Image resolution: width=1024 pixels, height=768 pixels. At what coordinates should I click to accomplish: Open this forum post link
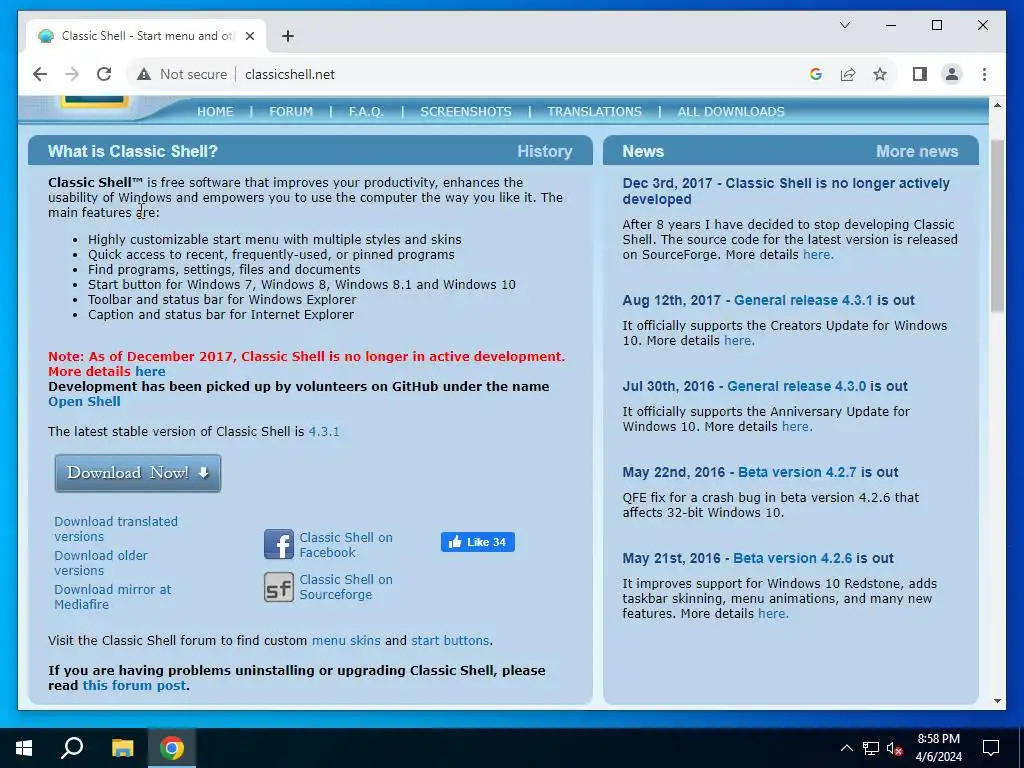134,686
